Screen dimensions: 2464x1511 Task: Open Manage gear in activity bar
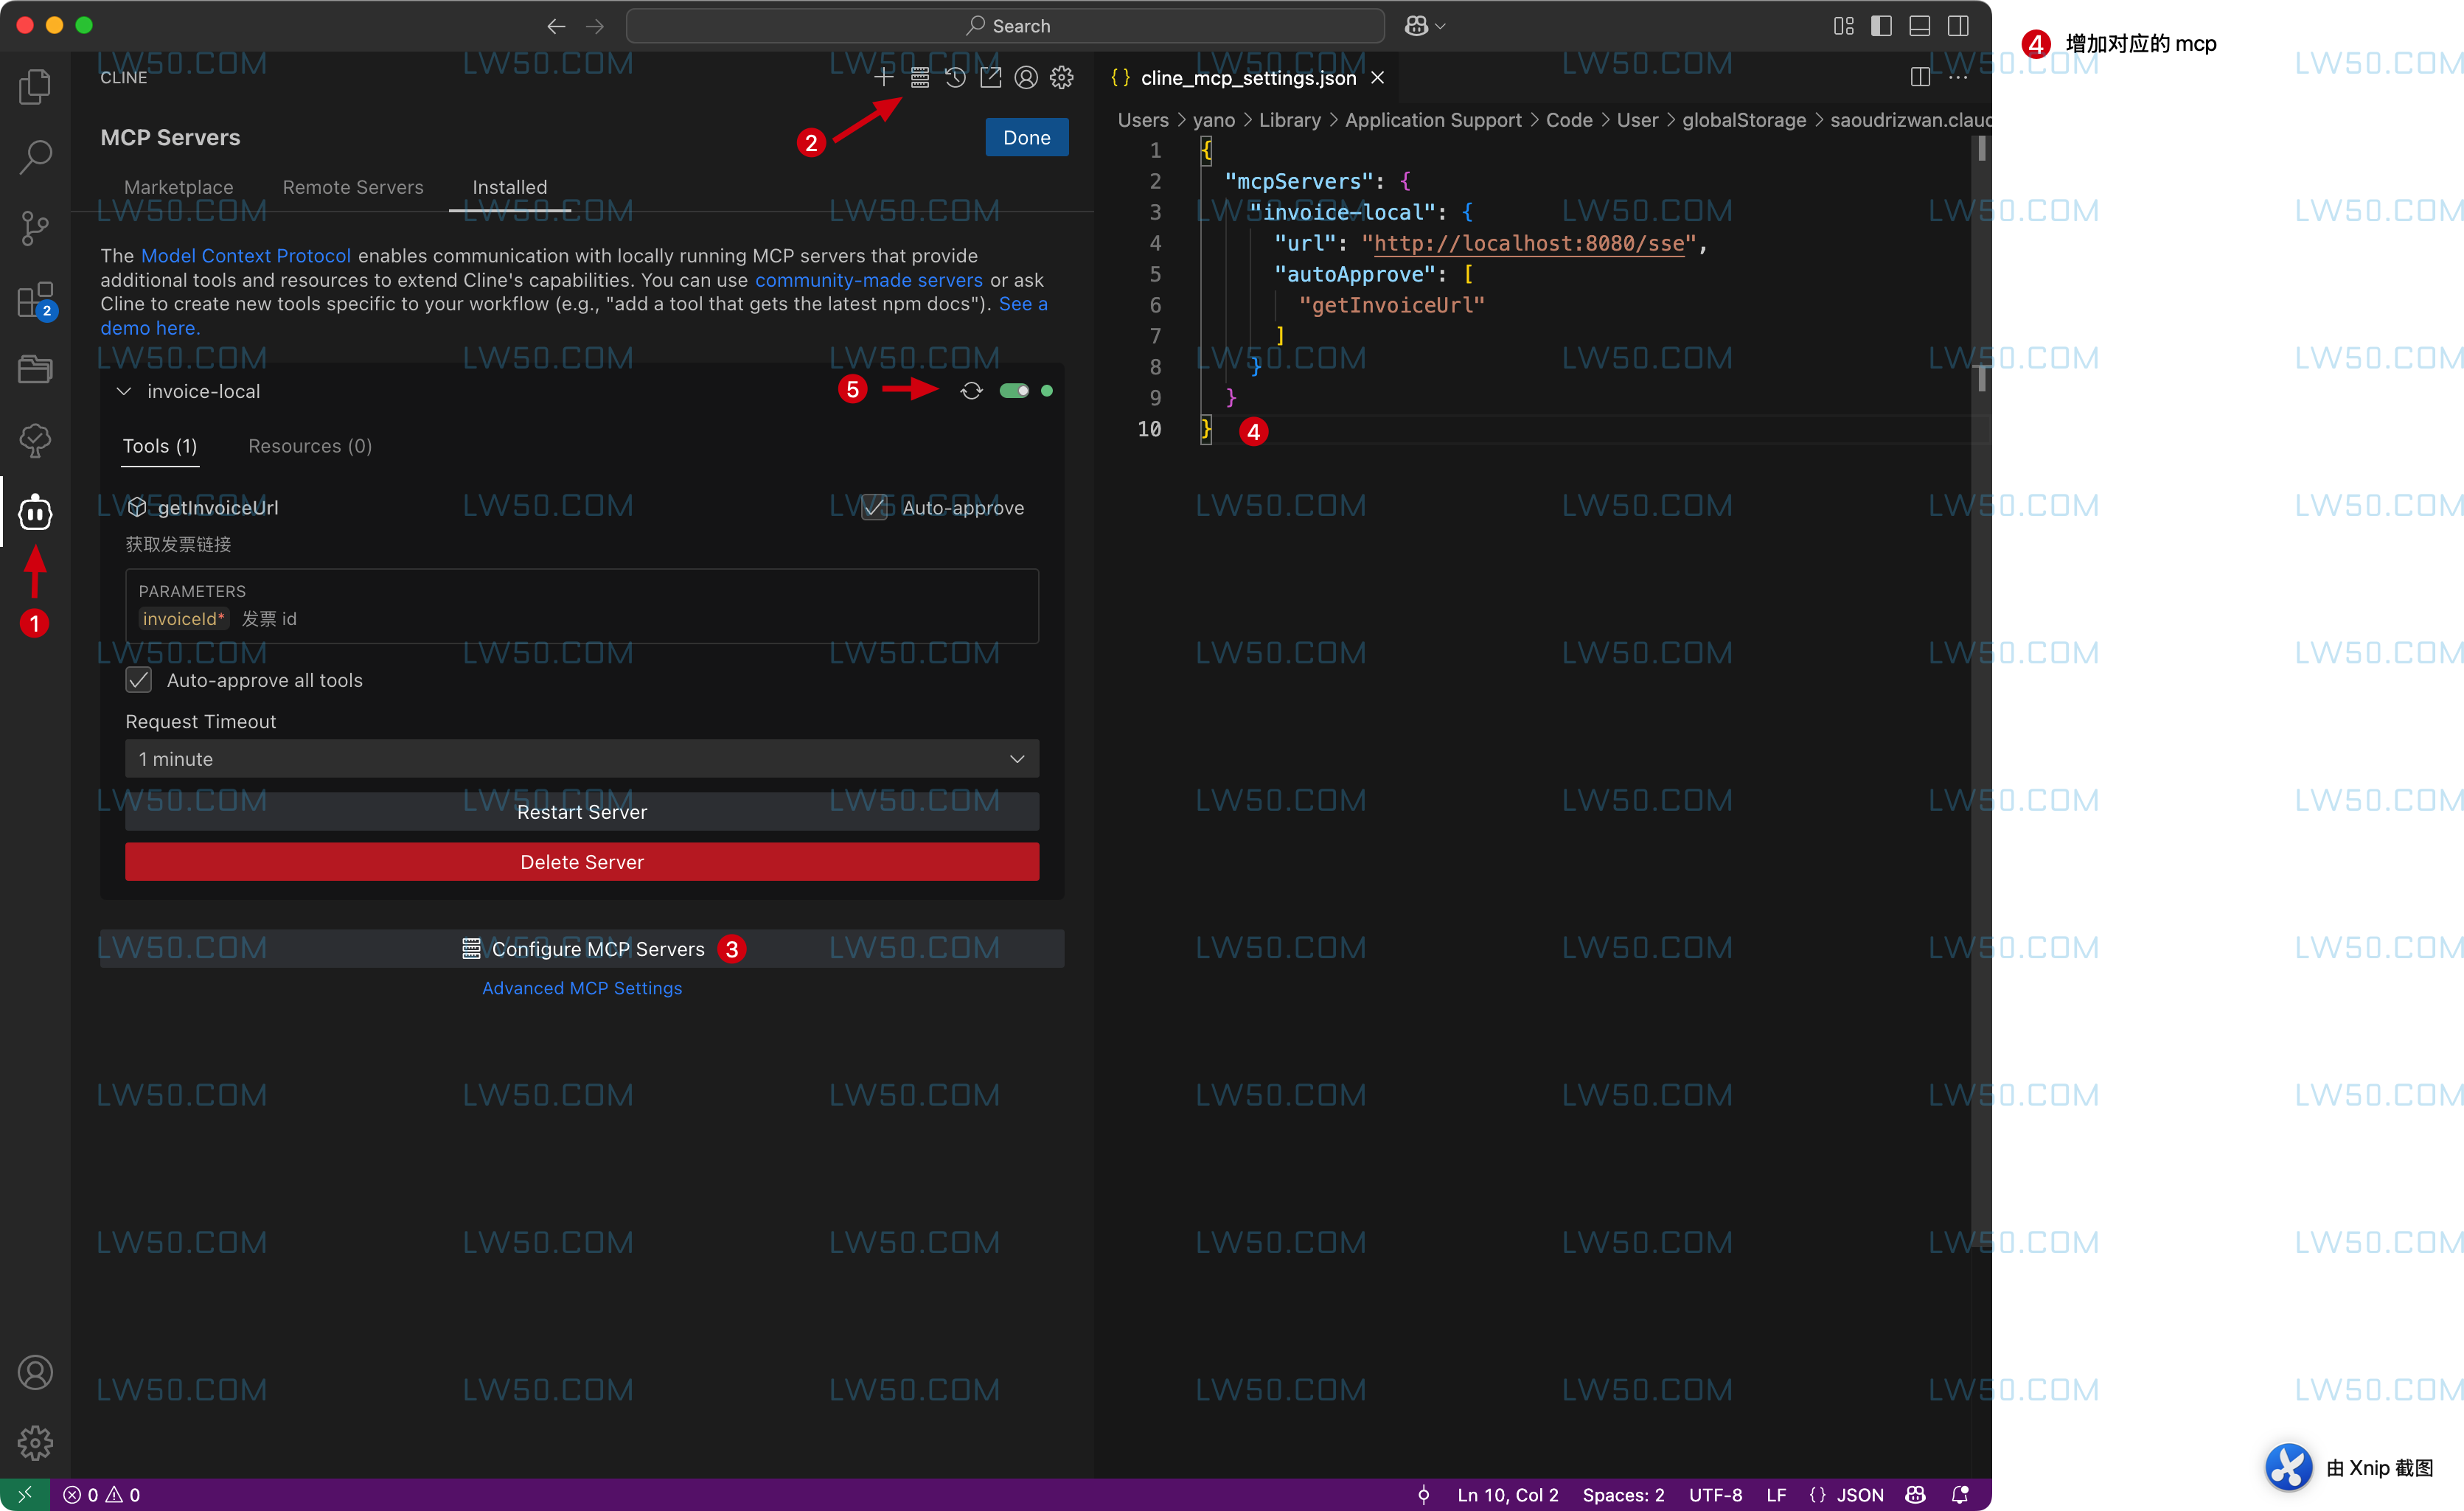tap(35, 1443)
